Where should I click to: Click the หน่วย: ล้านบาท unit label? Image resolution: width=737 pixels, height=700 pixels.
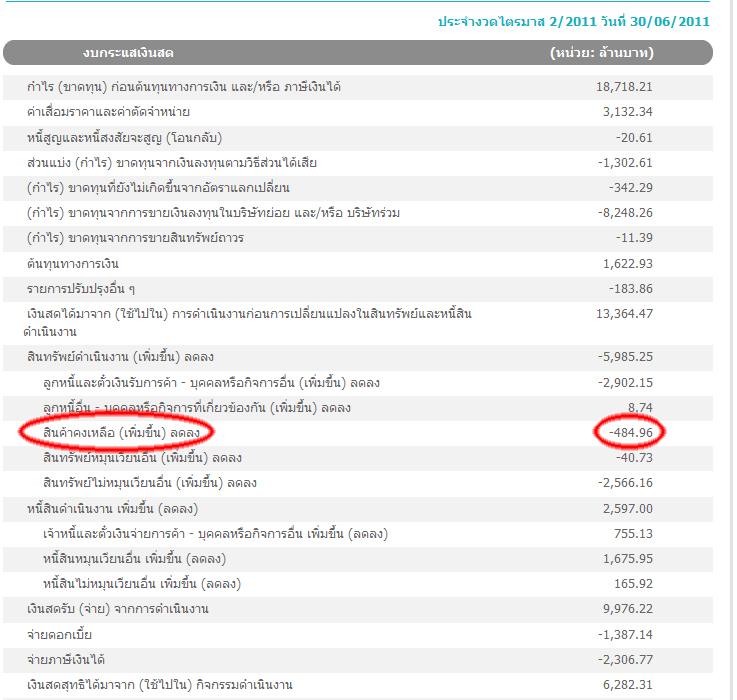(x=602, y=53)
